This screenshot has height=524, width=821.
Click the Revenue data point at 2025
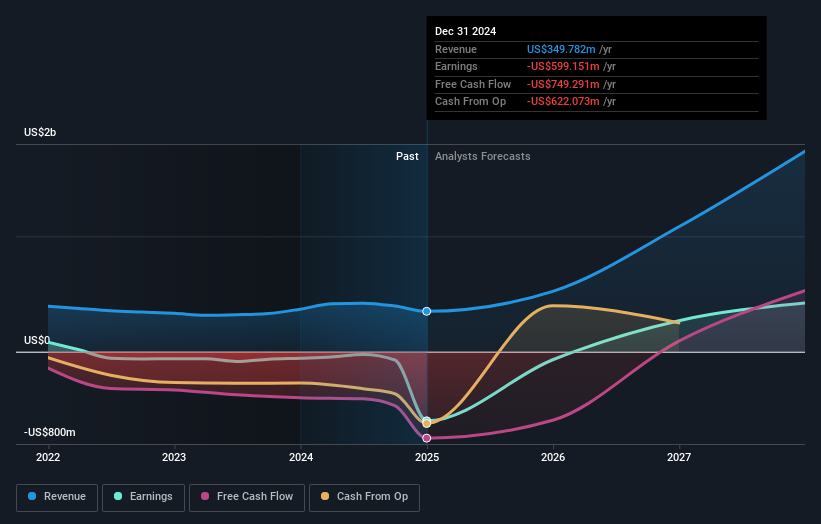pyautogui.click(x=427, y=311)
